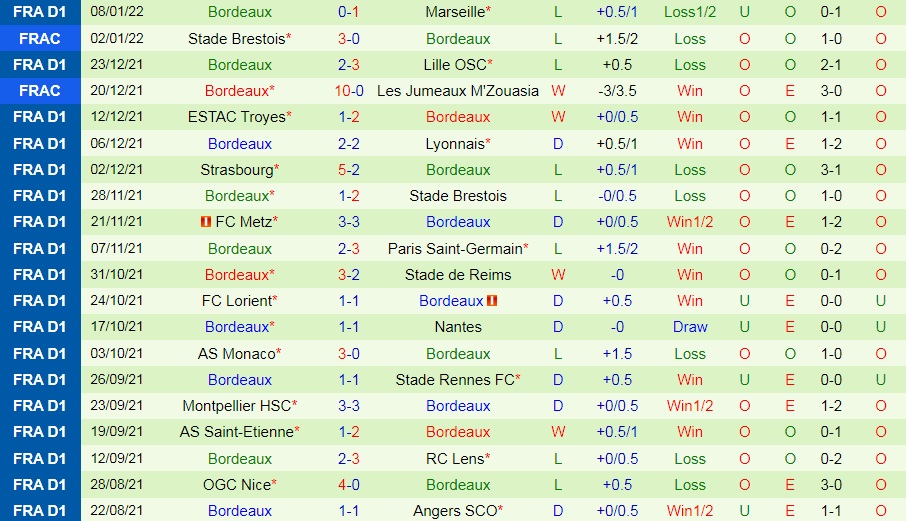Click the 5-2 score in the Strasbourg match
The height and width of the screenshot is (521, 906).
(x=349, y=170)
